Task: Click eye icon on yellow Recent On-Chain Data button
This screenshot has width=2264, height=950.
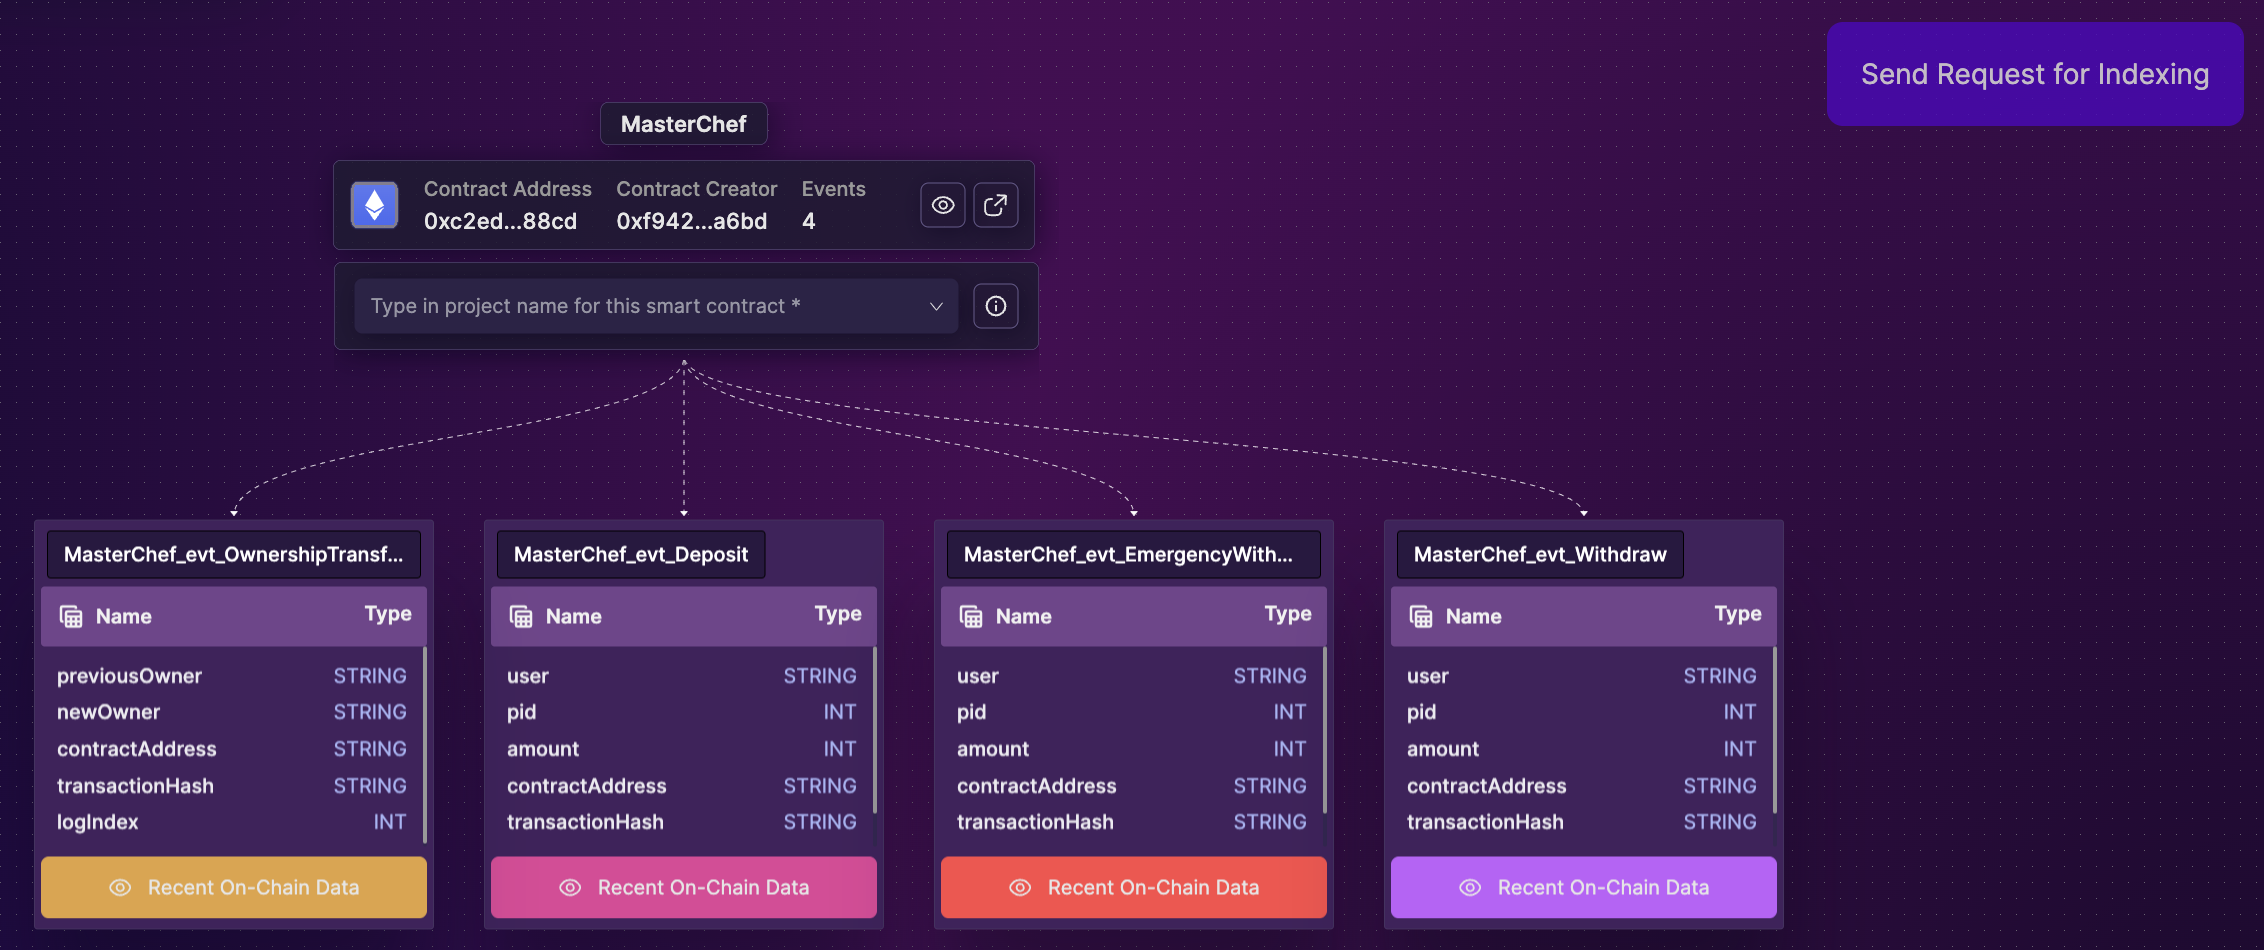Action: pyautogui.click(x=120, y=888)
